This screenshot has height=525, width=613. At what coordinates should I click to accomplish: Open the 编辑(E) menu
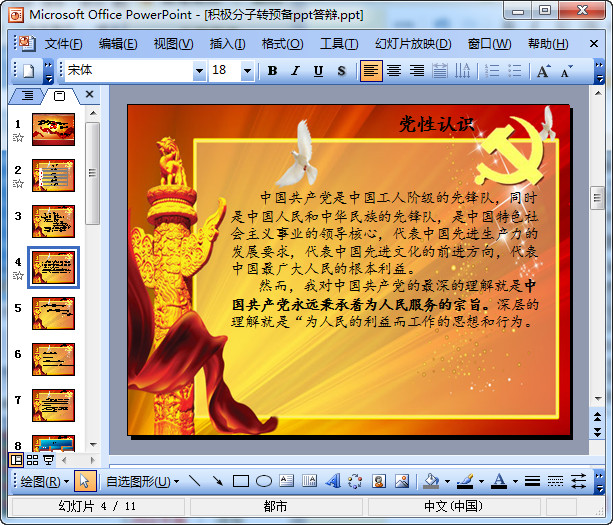coord(118,44)
